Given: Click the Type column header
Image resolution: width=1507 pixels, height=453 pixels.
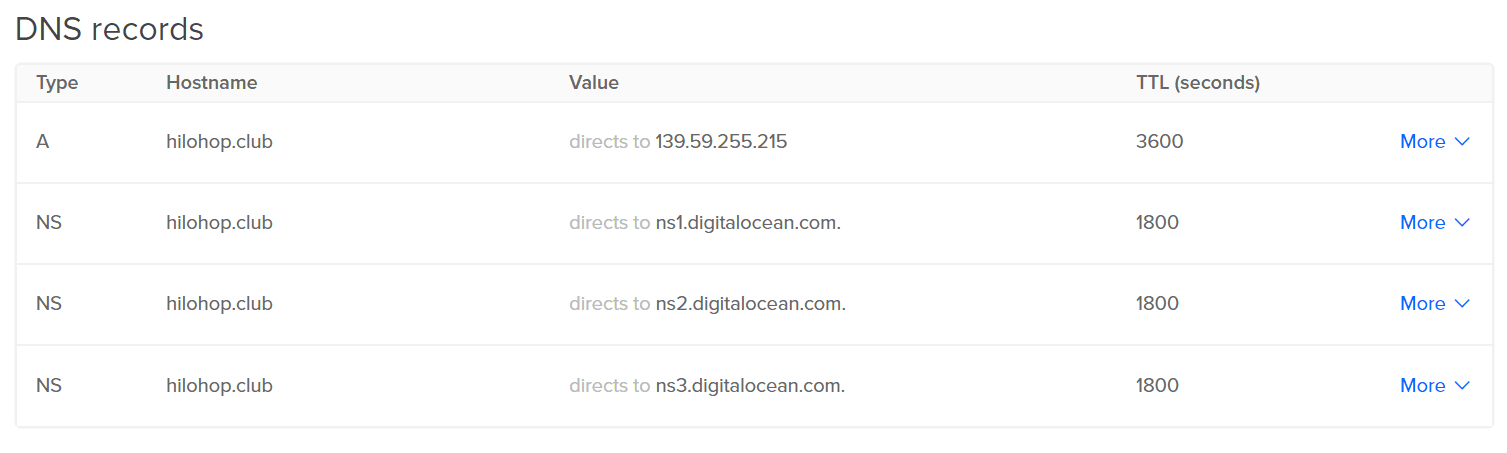Looking at the screenshot, I should [57, 83].
